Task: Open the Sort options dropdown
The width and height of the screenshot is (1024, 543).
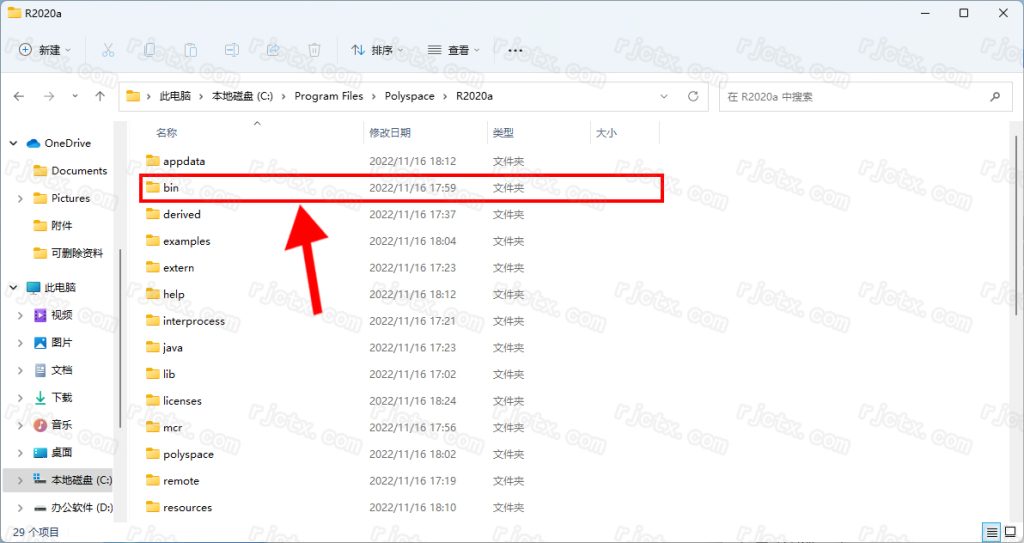Action: tap(377, 50)
